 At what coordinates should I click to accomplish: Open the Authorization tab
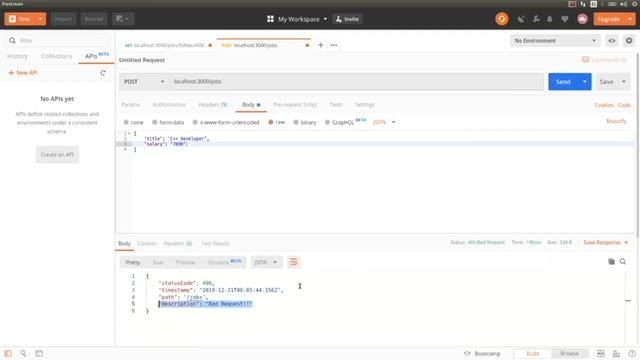[169, 105]
